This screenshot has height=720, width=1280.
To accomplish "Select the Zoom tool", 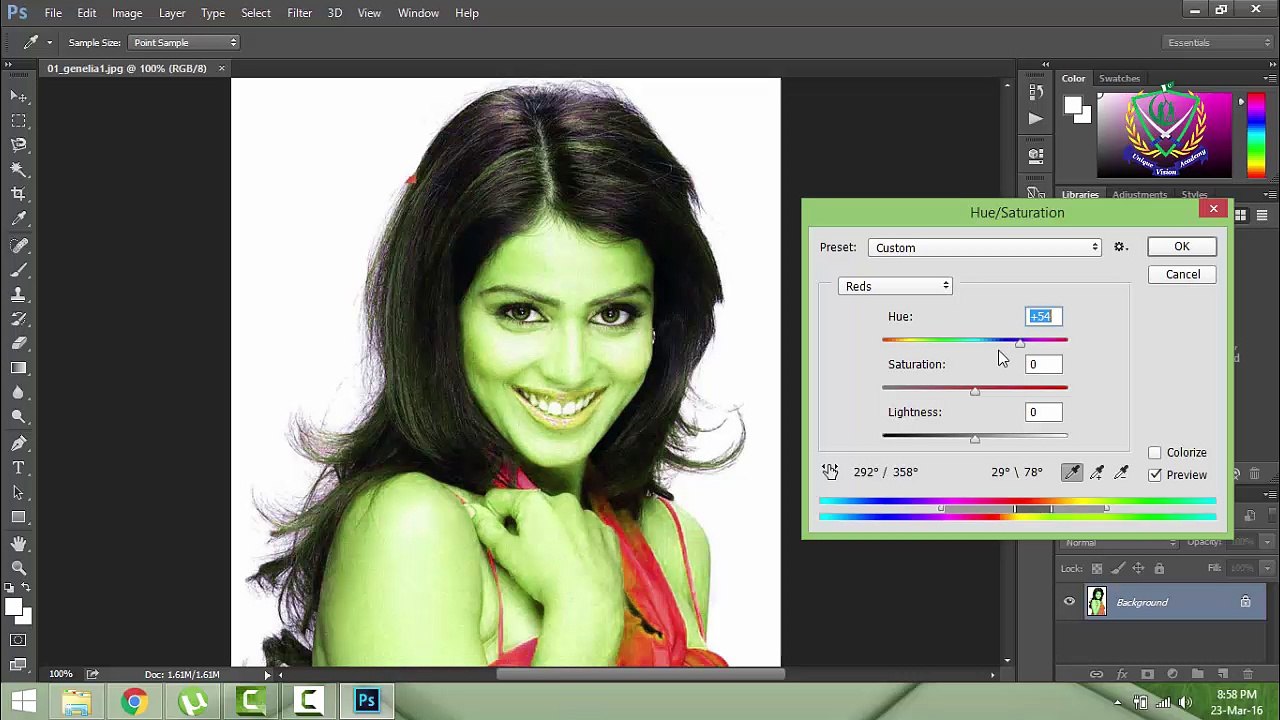I will click(18, 567).
